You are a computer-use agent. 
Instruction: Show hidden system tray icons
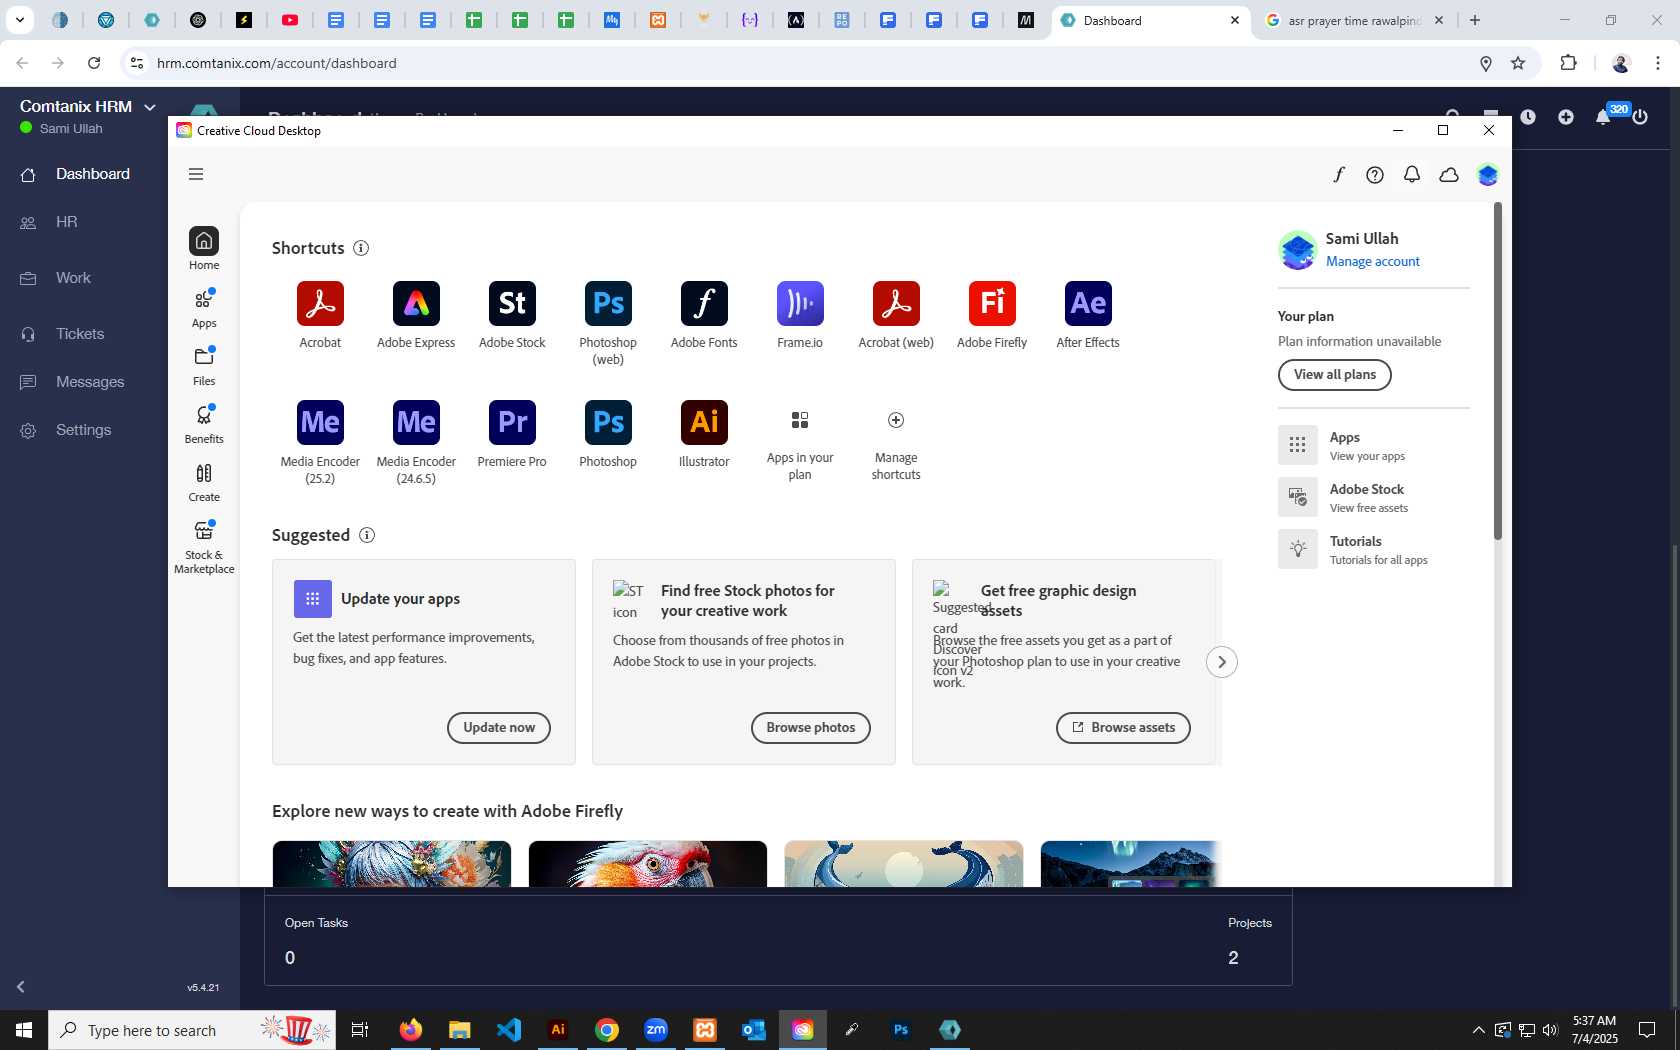point(1478,1030)
